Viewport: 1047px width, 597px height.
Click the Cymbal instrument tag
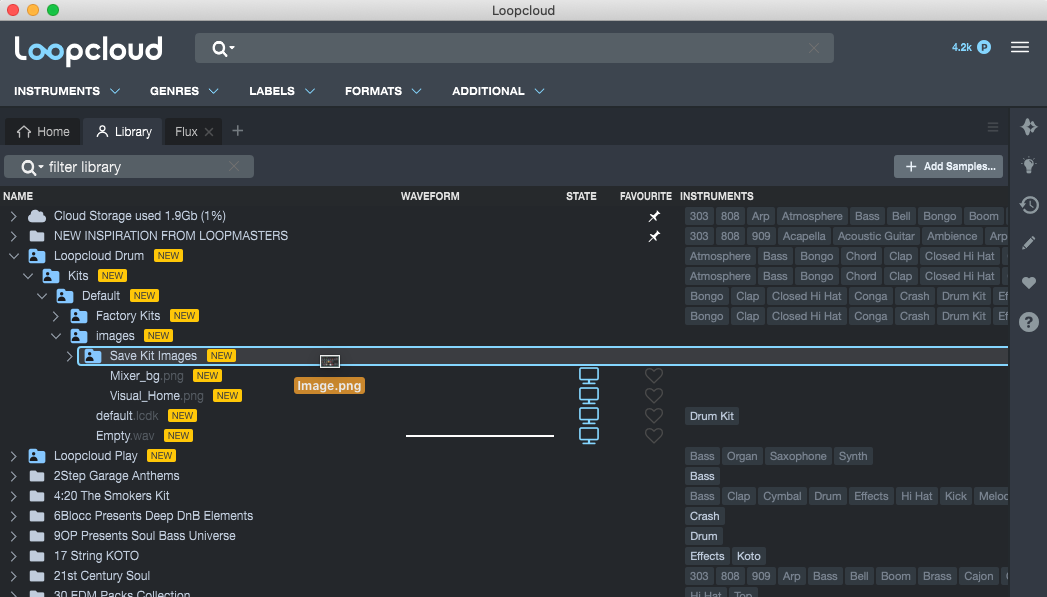coord(782,496)
